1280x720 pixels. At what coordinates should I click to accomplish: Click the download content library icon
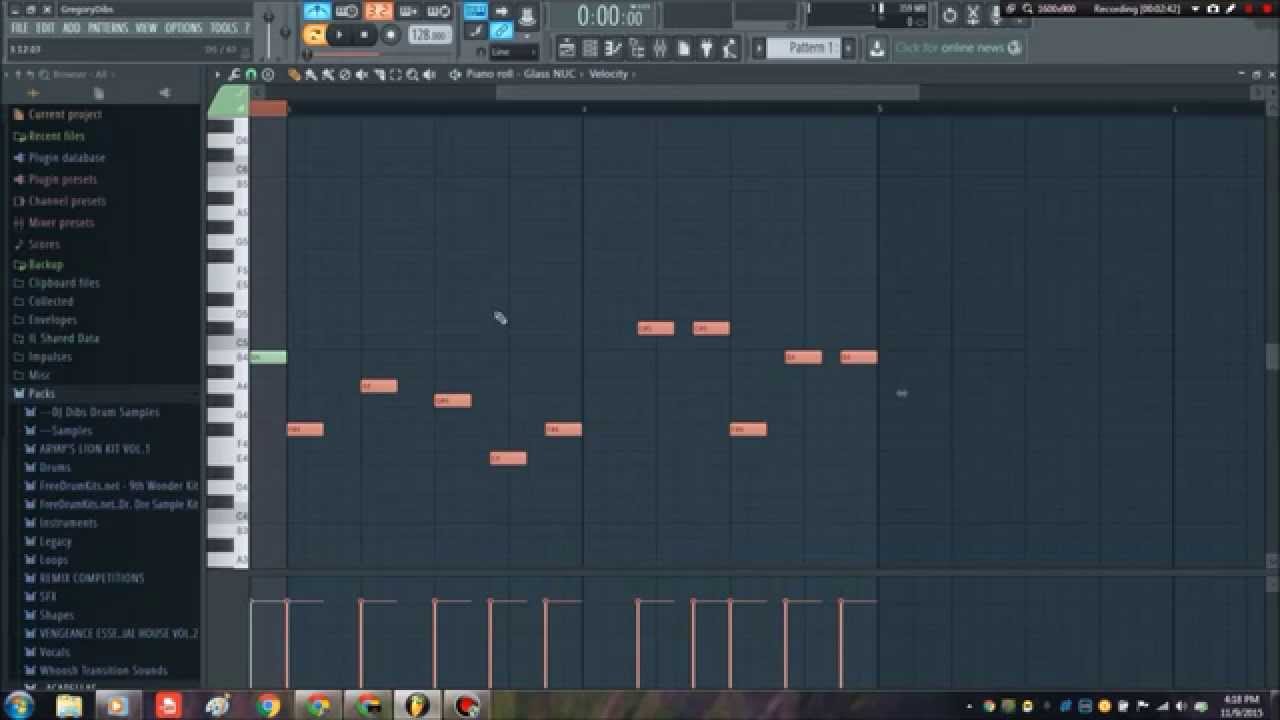[877, 48]
